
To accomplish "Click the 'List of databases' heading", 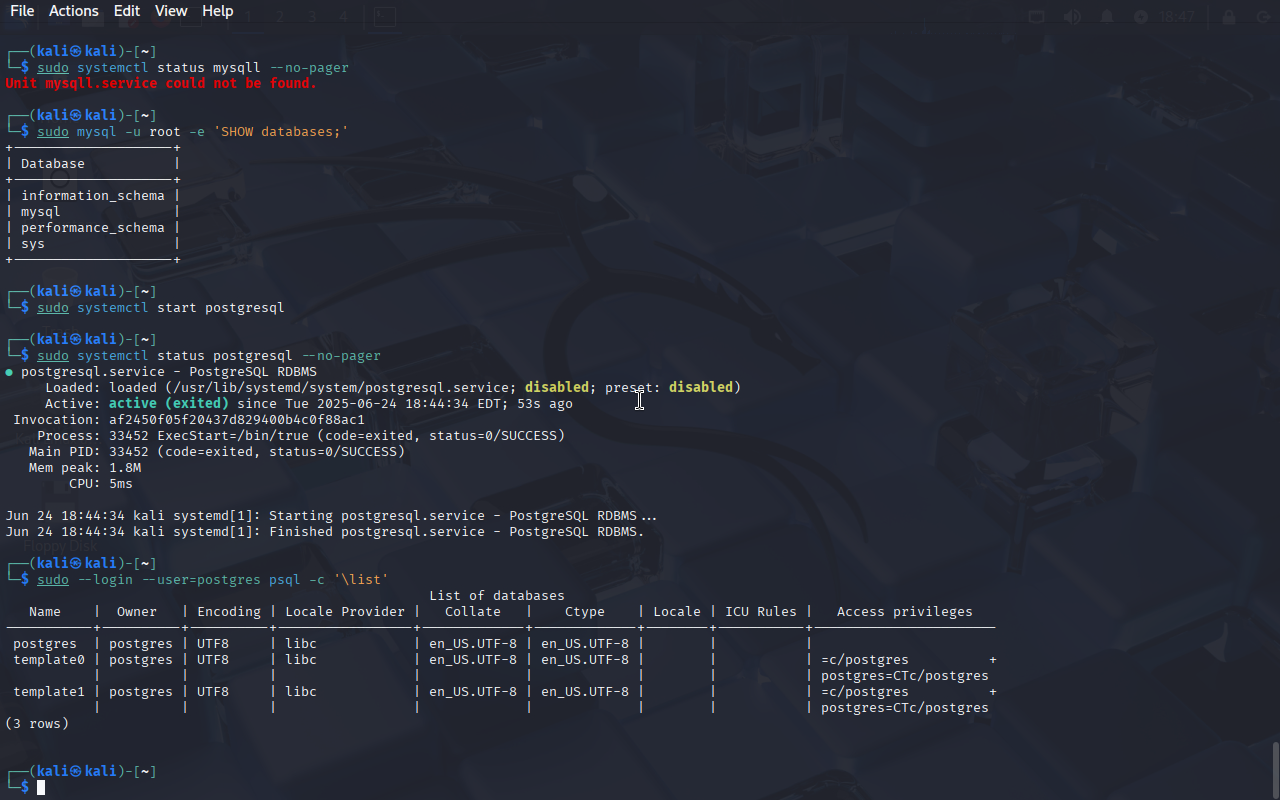I will coord(497,595).
